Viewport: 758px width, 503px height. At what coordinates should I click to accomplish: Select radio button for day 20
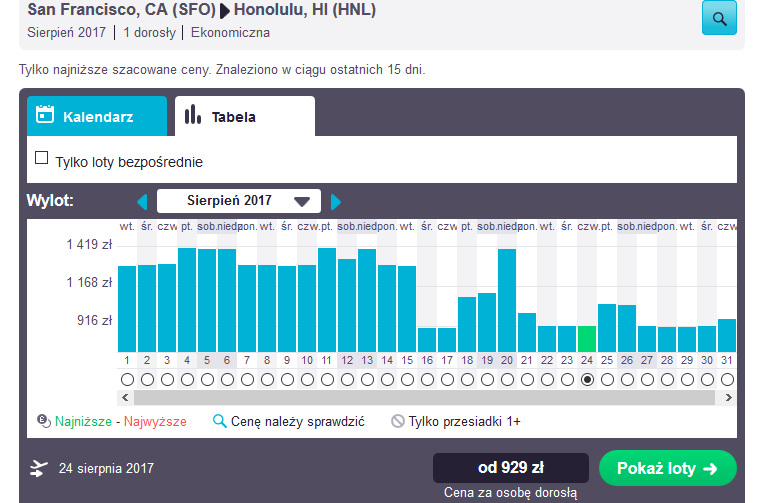507,380
